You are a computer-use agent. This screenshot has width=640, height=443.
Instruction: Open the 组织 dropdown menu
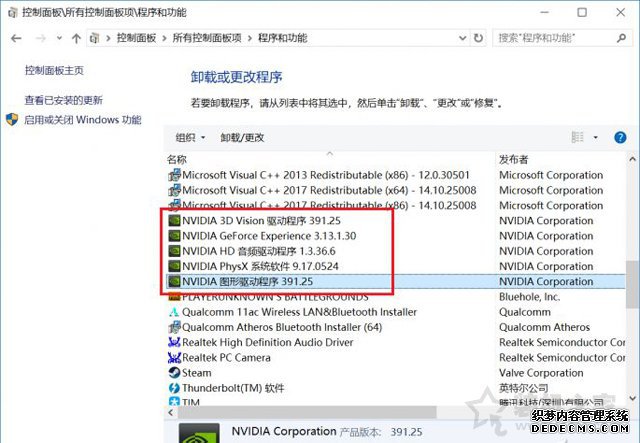coord(190,138)
